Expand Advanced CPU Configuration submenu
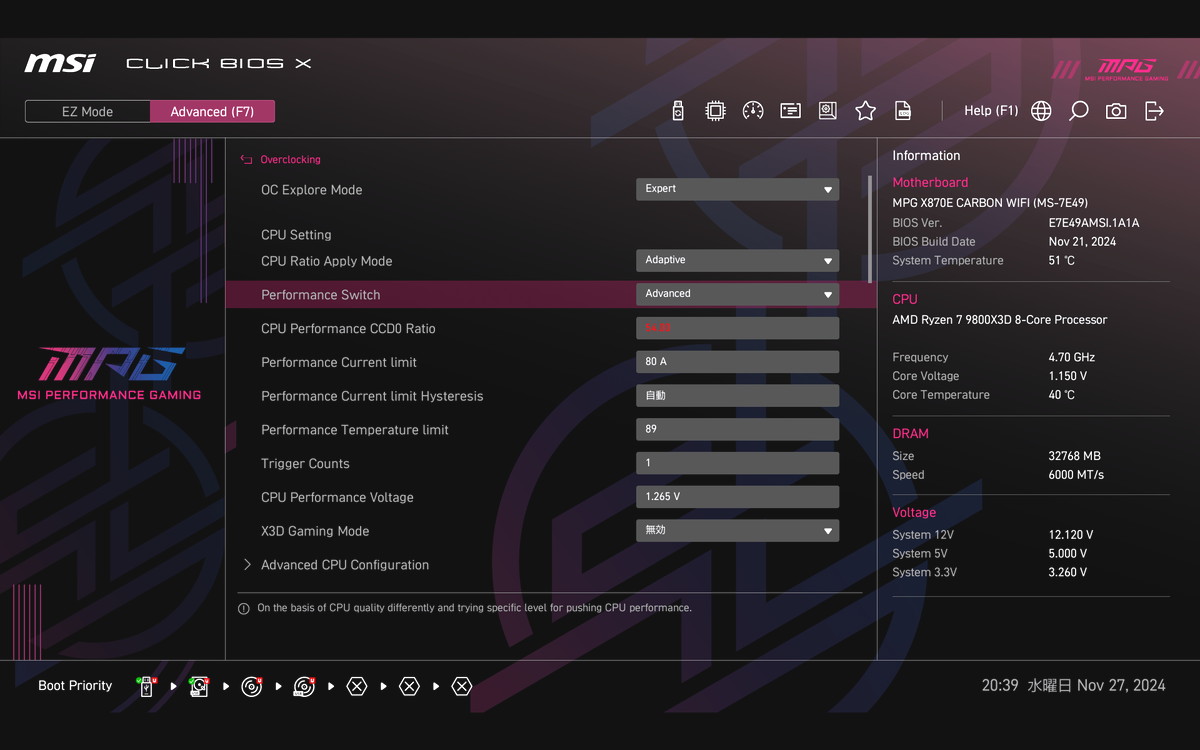Image resolution: width=1200 pixels, height=750 pixels. point(345,565)
